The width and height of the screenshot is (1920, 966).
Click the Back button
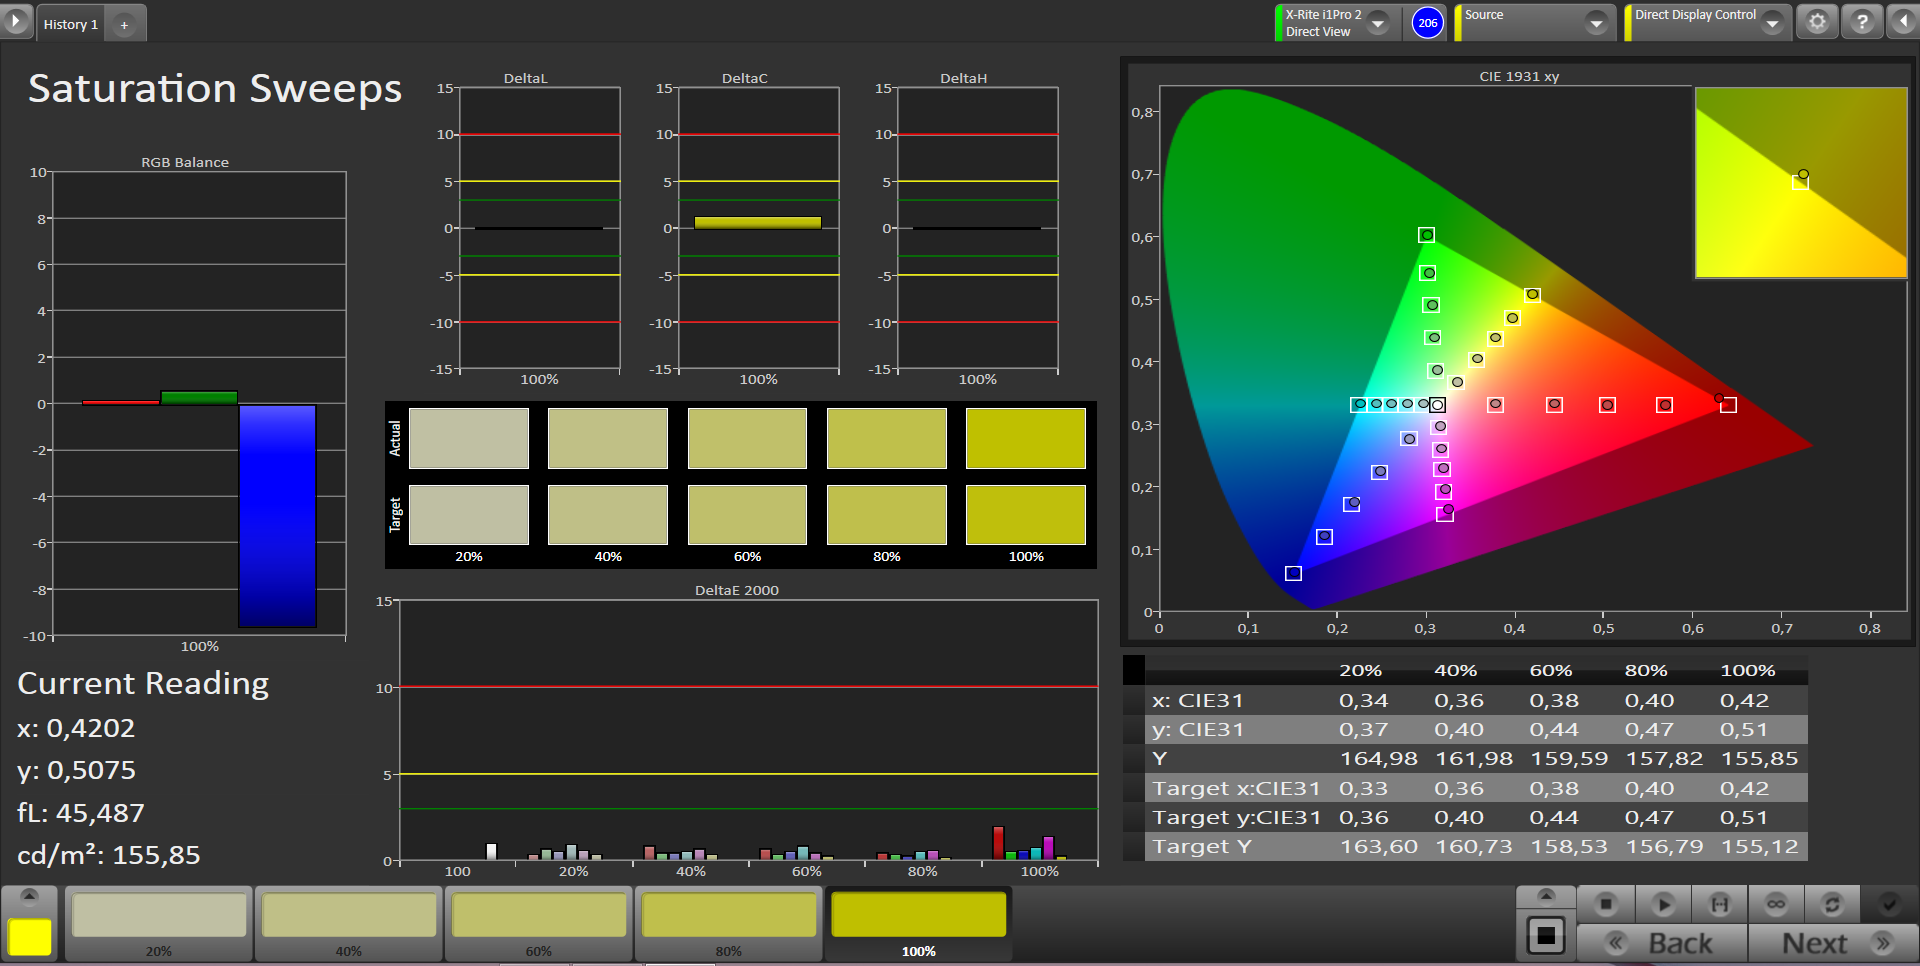pyautogui.click(x=1662, y=943)
